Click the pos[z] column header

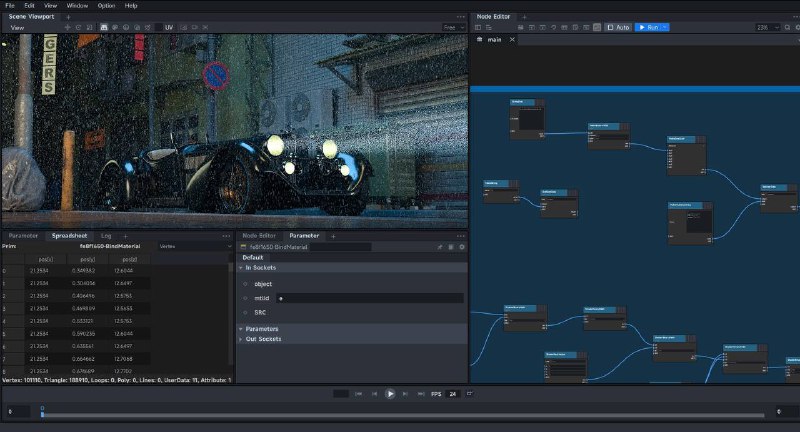pos(130,259)
